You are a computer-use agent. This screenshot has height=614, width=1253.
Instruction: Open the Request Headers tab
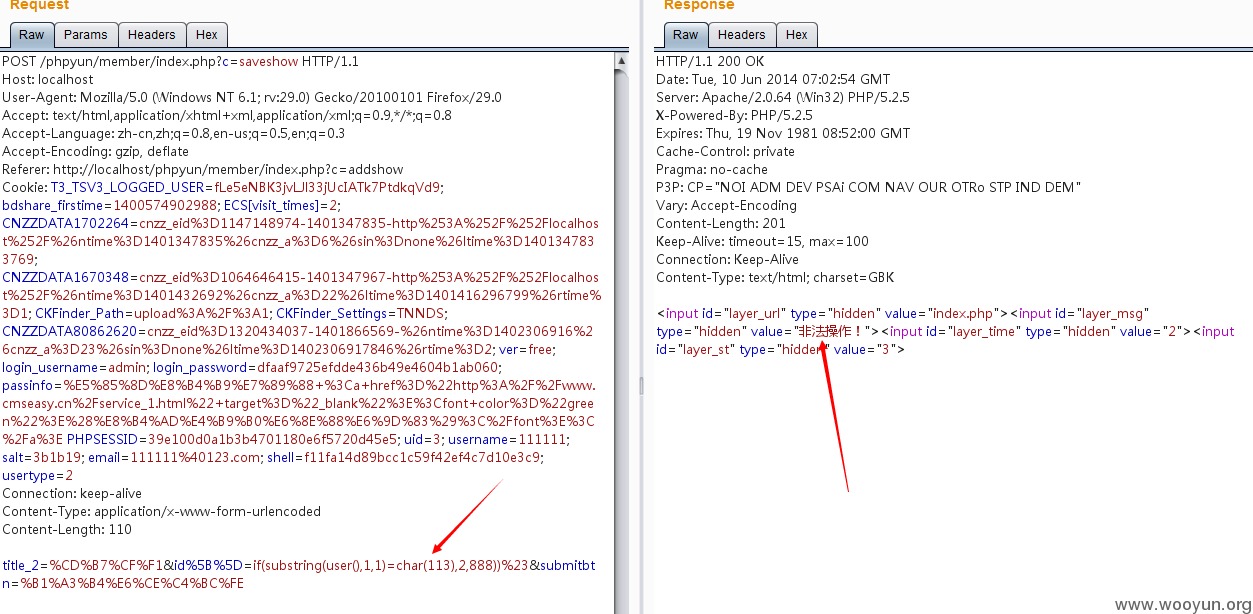[151, 35]
